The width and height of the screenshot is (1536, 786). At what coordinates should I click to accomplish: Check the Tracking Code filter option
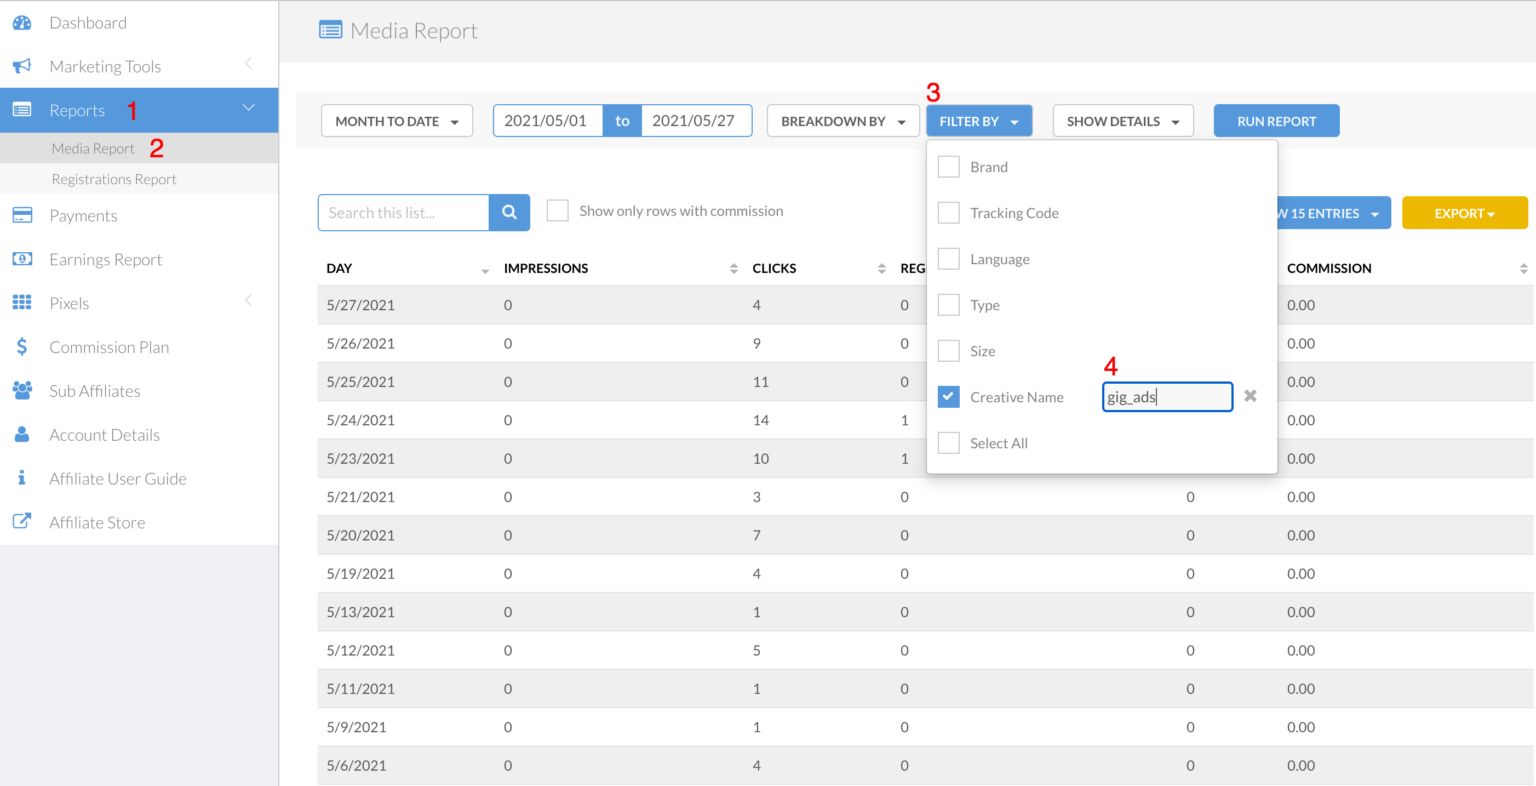click(948, 212)
